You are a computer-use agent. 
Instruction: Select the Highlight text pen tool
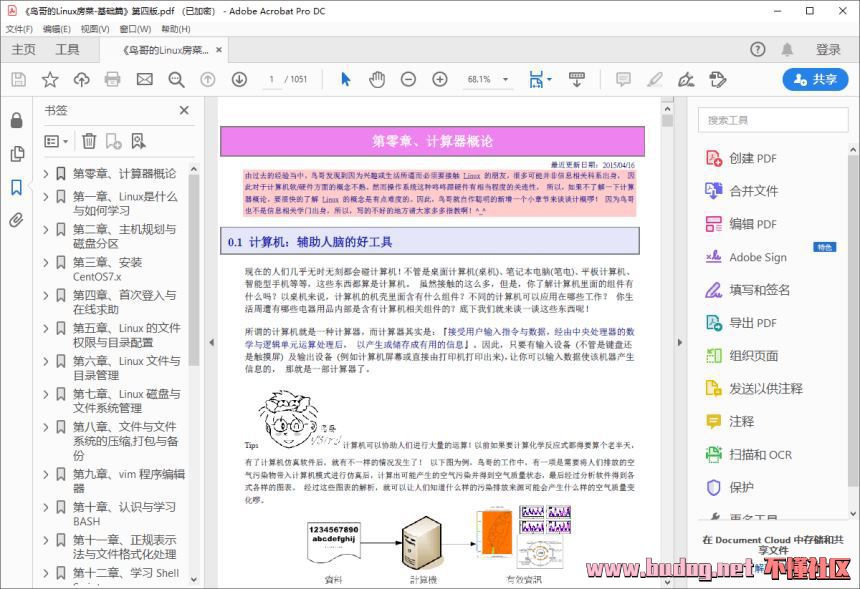(654, 80)
